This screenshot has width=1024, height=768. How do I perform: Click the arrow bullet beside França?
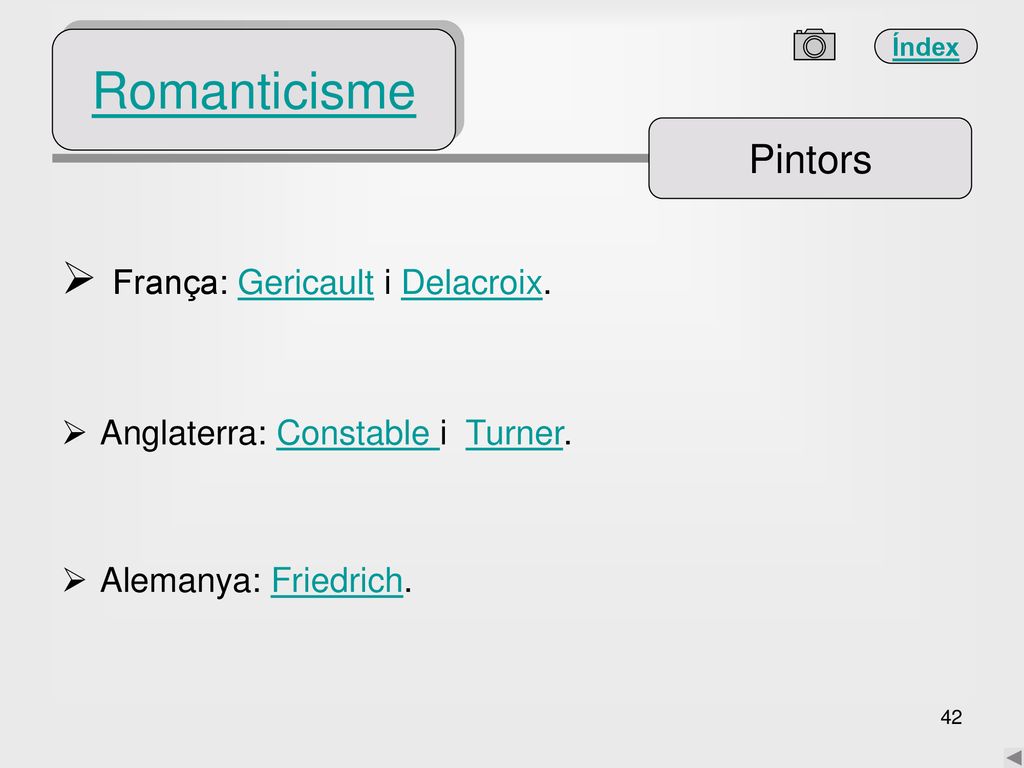[x=78, y=278]
